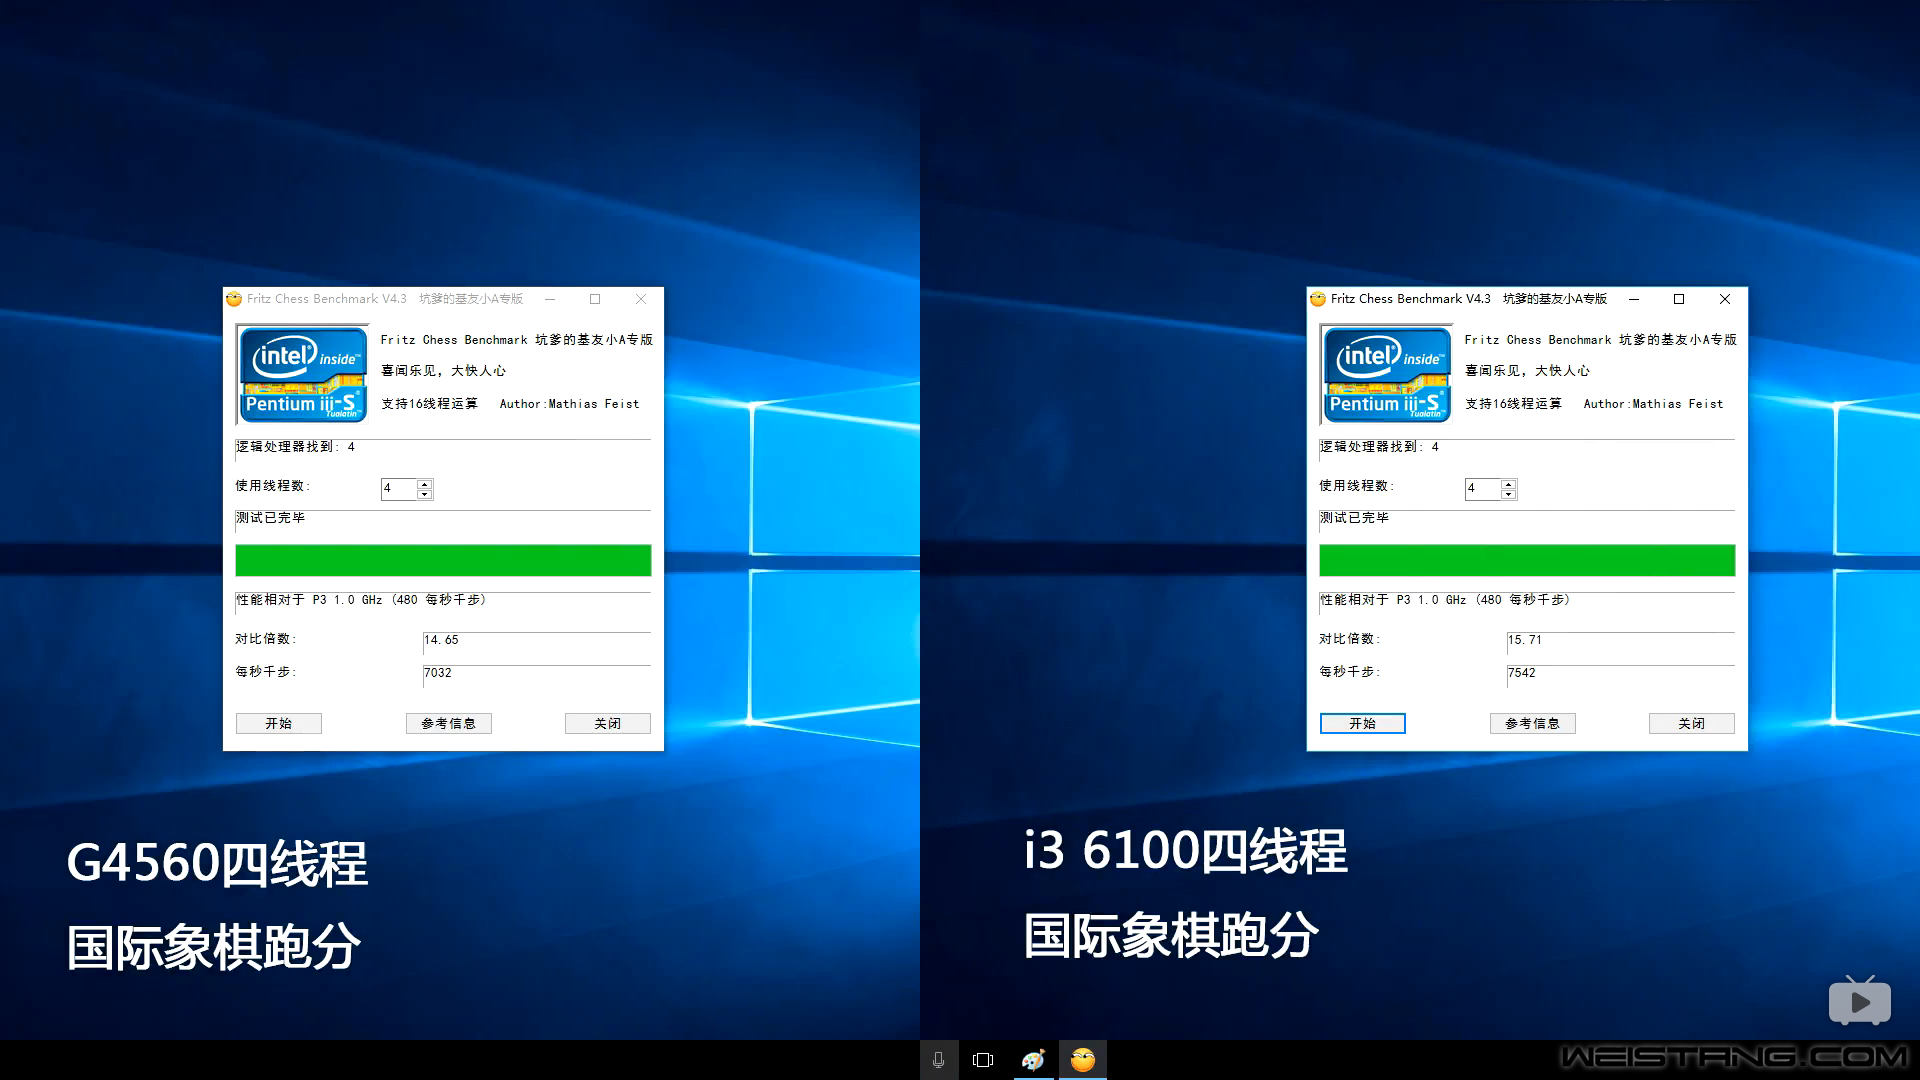Viewport: 1920px width, 1080px height.
Task: Click Author:Mathias Feist in the left window
Action: (x=570, y=404)
